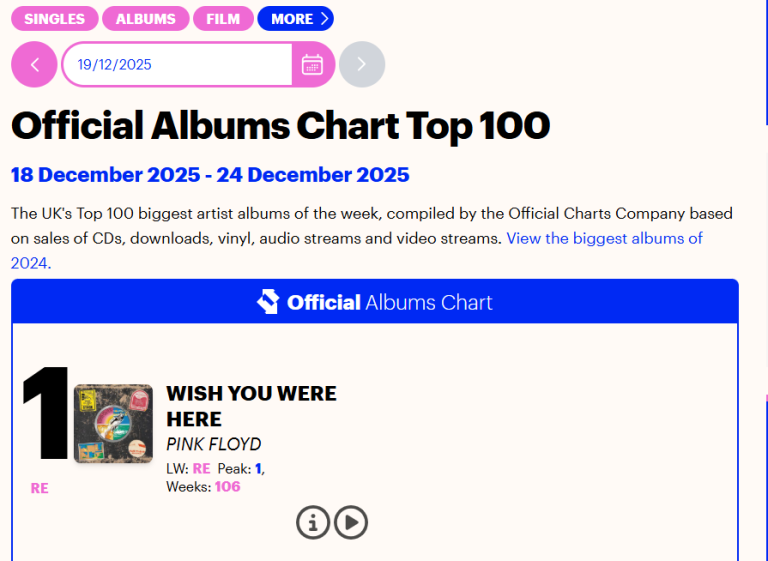Click the pink RE re-entry marker under number 1
The width and height of the screenshot is (768, 561).
[x=40, y=489]
